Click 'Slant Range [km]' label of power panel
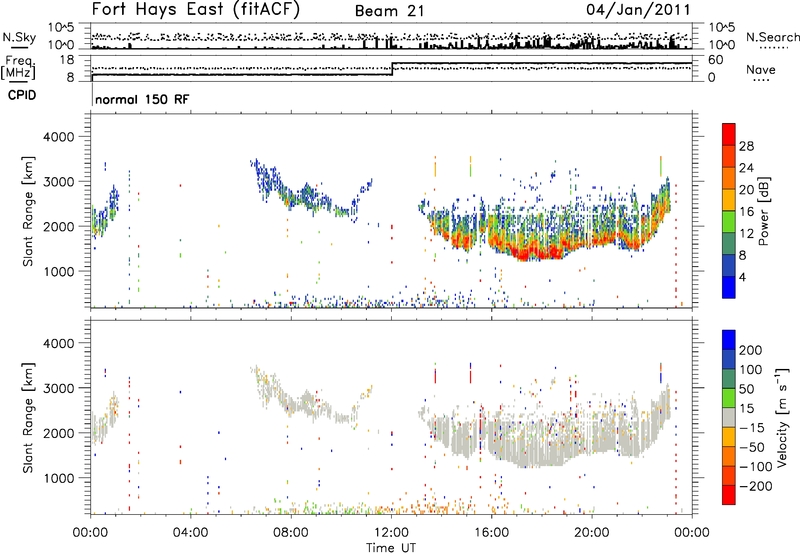This screenshot has height=554, width=800. [29, 211]
